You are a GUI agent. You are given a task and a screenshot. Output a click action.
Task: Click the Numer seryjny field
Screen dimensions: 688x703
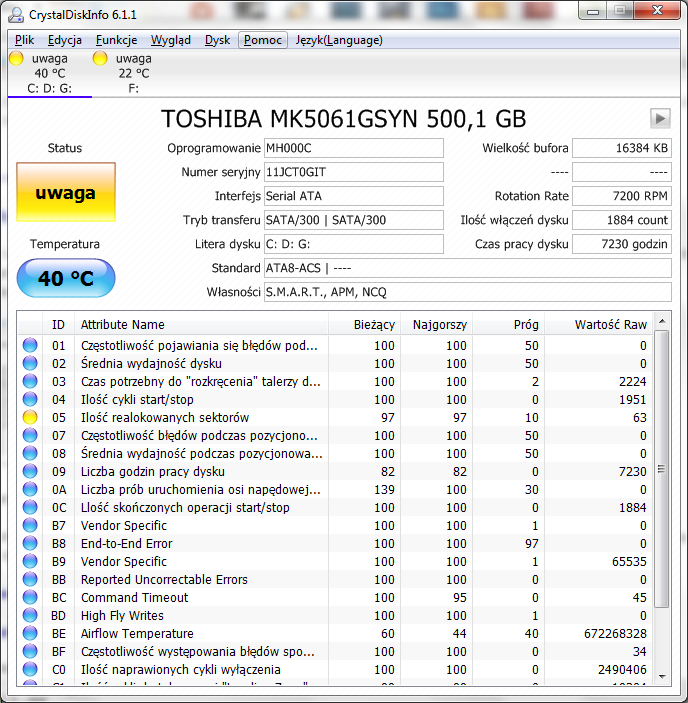[x=354, y=172]
